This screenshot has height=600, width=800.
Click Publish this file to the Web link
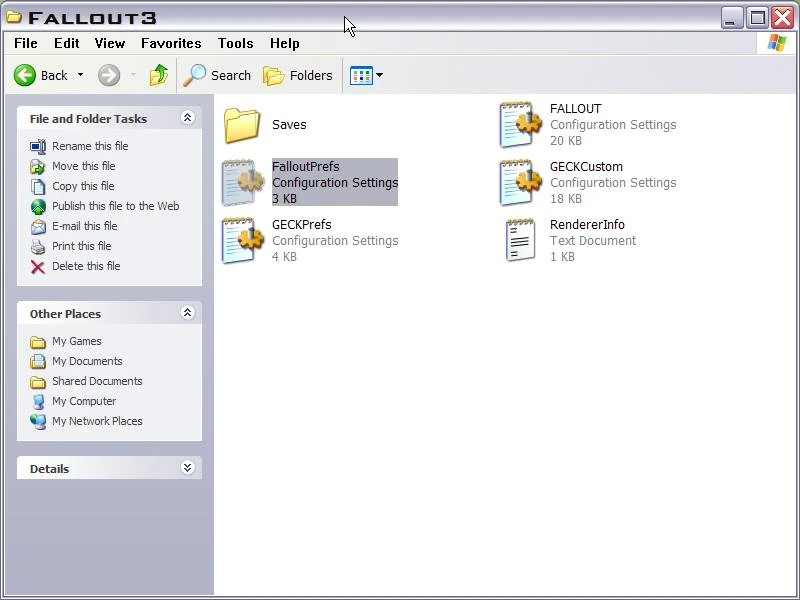tap(115, 206)
